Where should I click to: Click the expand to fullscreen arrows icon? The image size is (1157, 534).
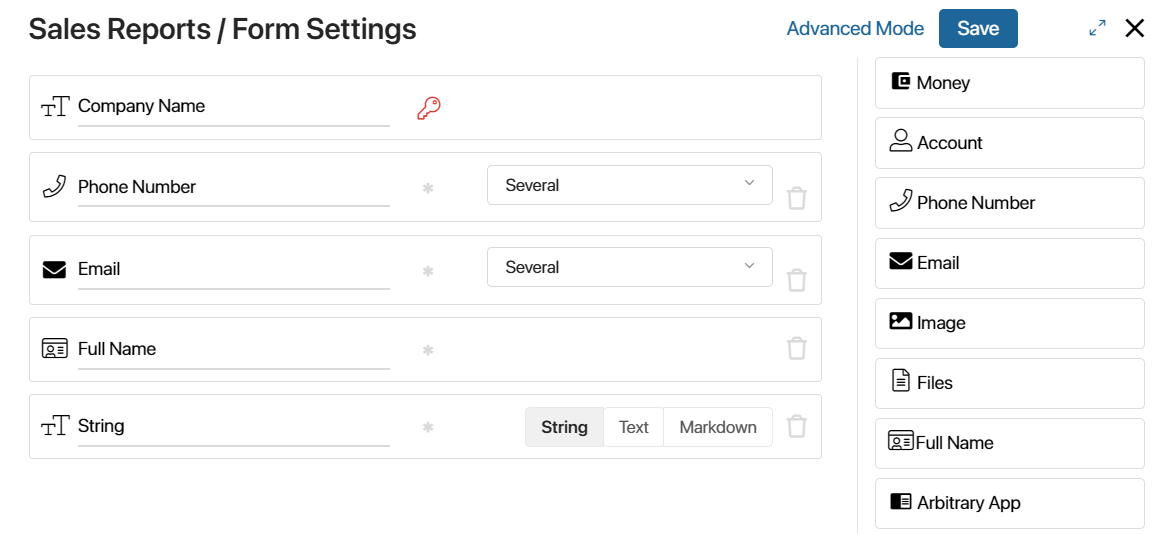click(1097, 29)
